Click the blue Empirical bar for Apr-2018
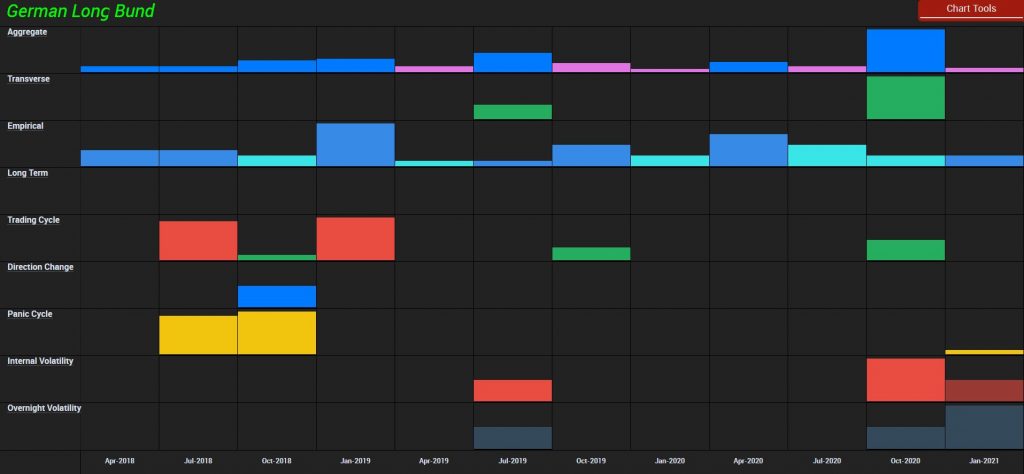 point(120,158)
